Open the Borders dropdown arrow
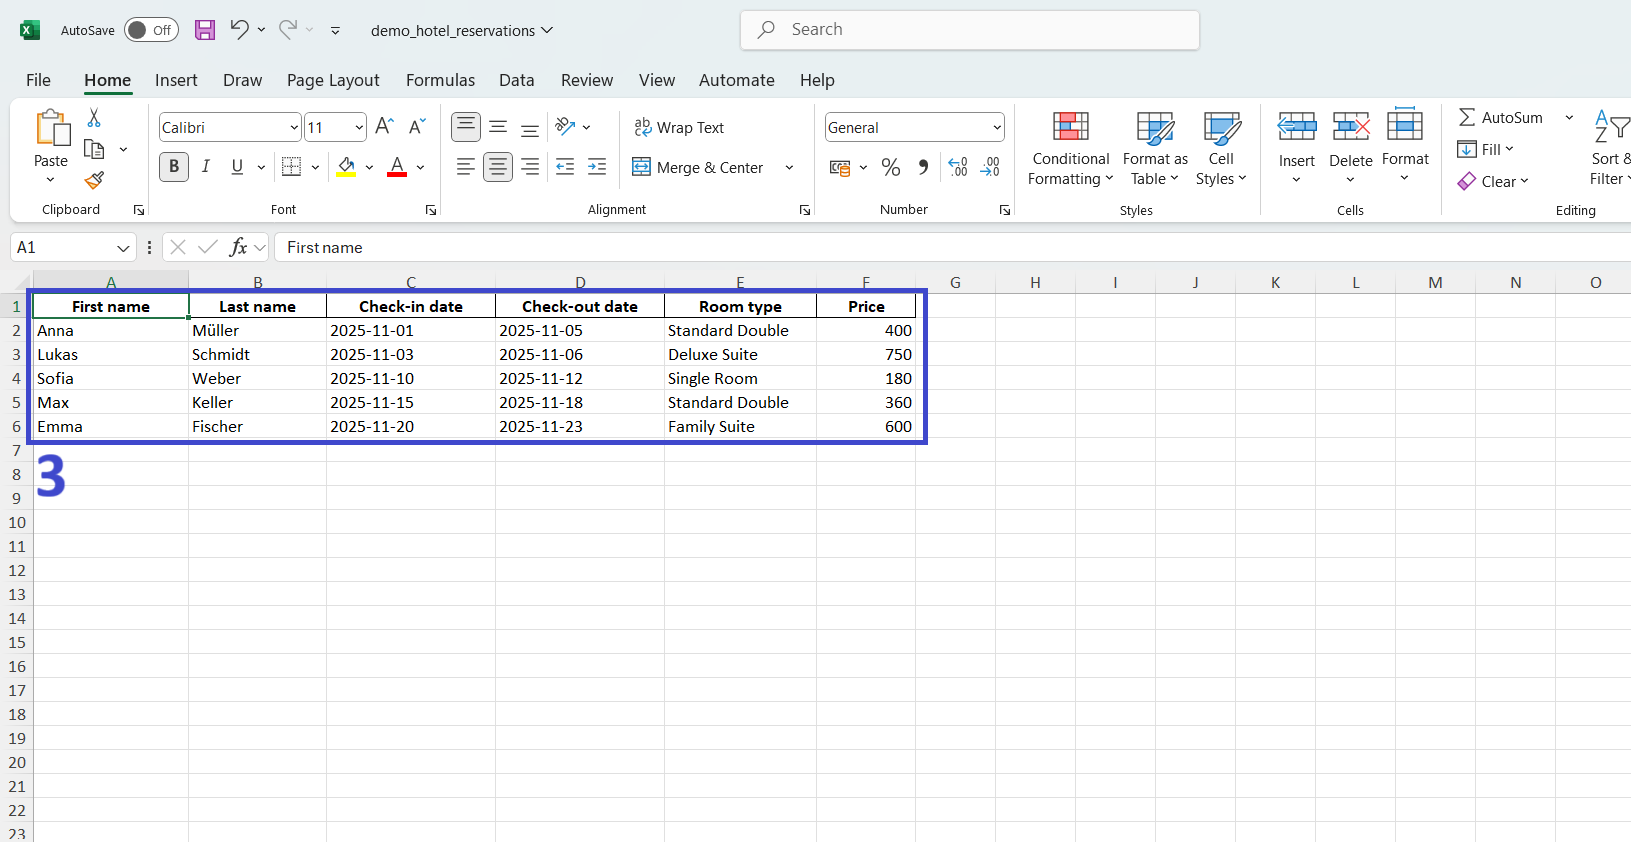 coord(315,167)
